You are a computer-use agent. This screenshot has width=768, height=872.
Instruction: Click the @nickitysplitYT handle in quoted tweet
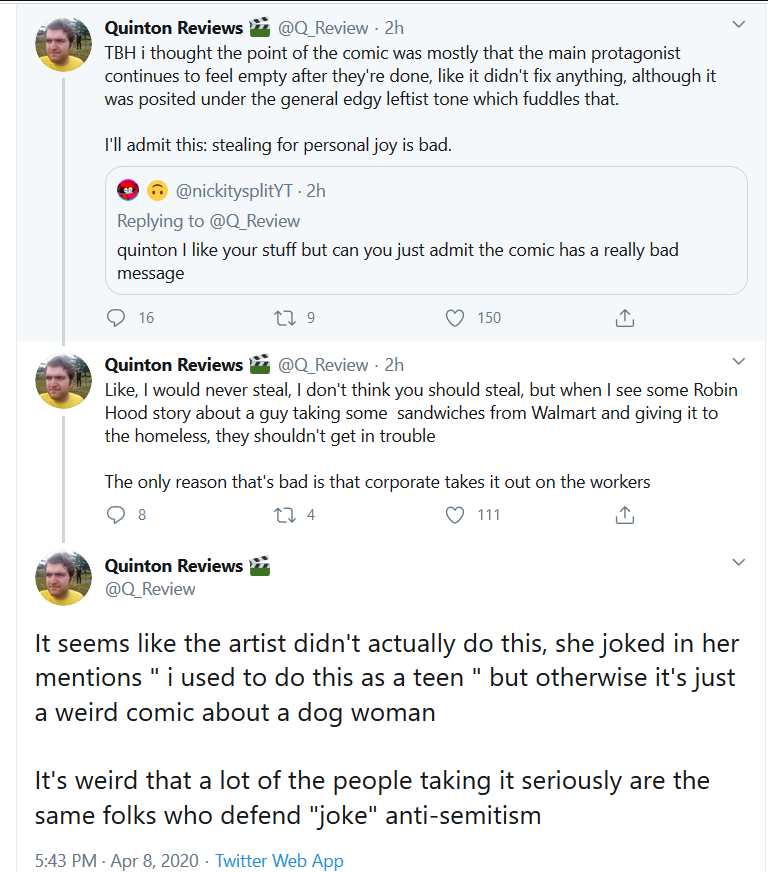[x=234, y=191]
